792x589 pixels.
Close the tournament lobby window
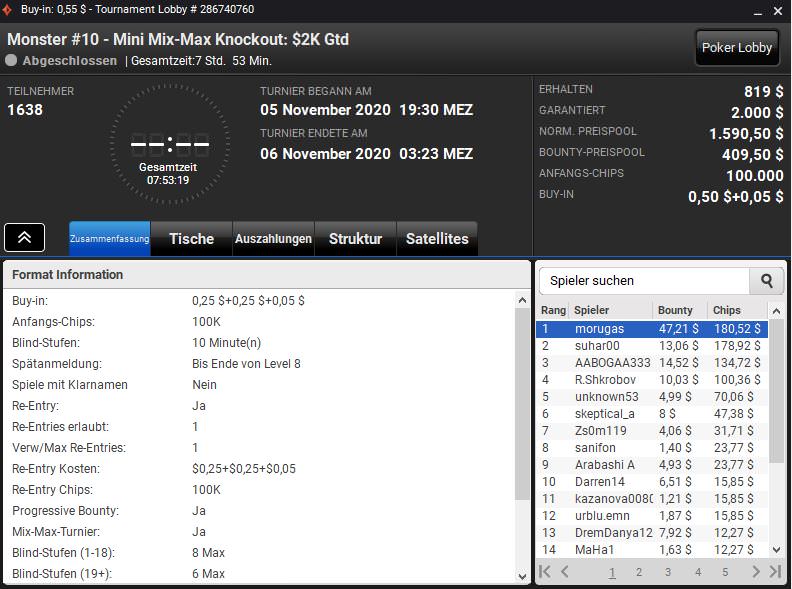click(x=777, y=9)
